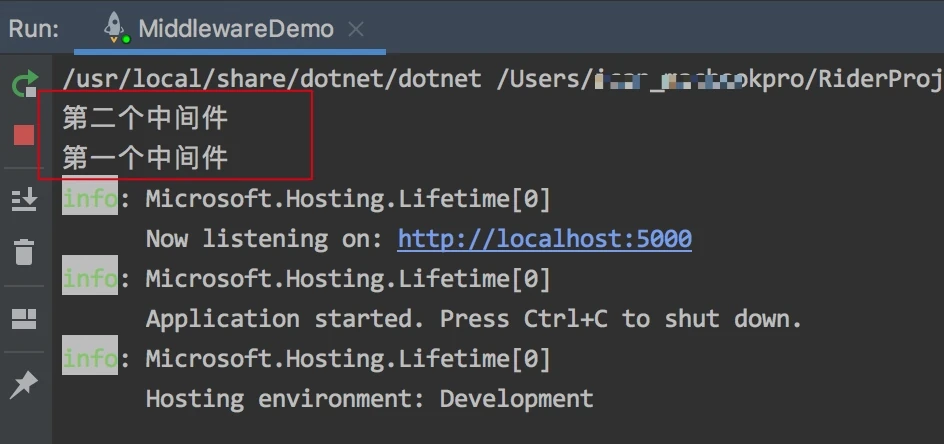The width and height of the screenshot is (944, 444).
Task: Click the info badge above Application started line
Action: 90,278
